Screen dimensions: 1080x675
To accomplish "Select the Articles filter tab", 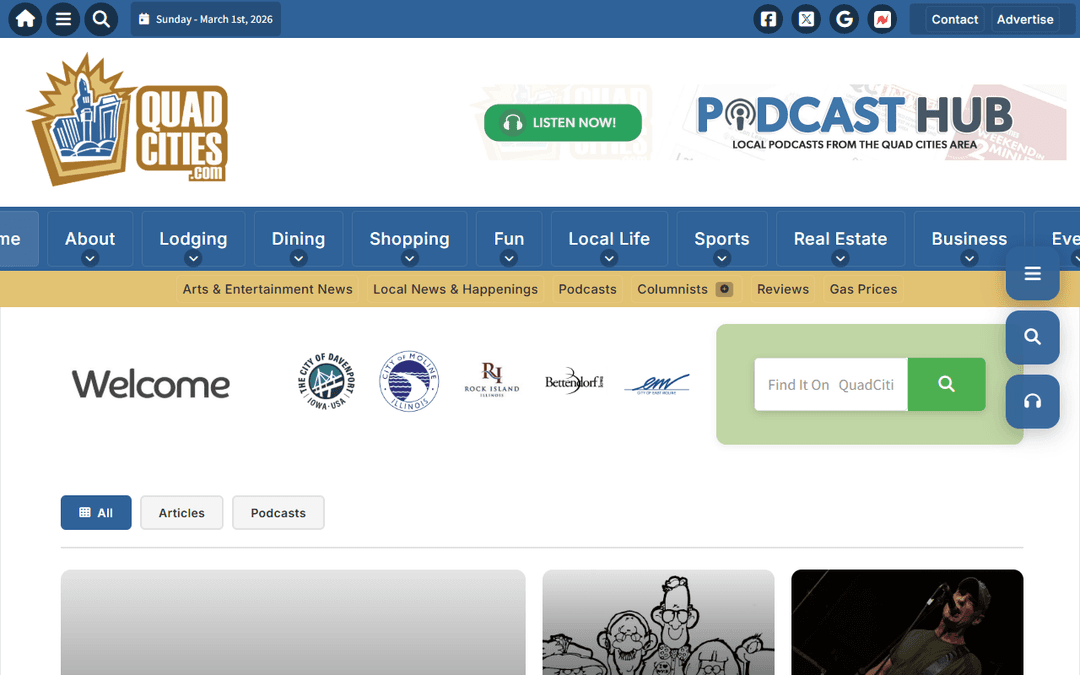I will [x=182, y=512].
